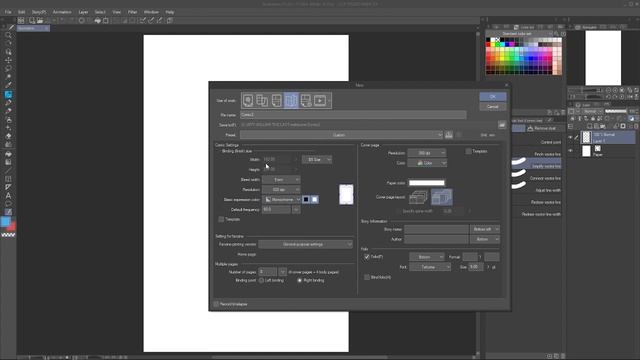
Task: Click the black drawing color swatch beside Monochrome
Action: pyautogui.click(x=306, y=200)
